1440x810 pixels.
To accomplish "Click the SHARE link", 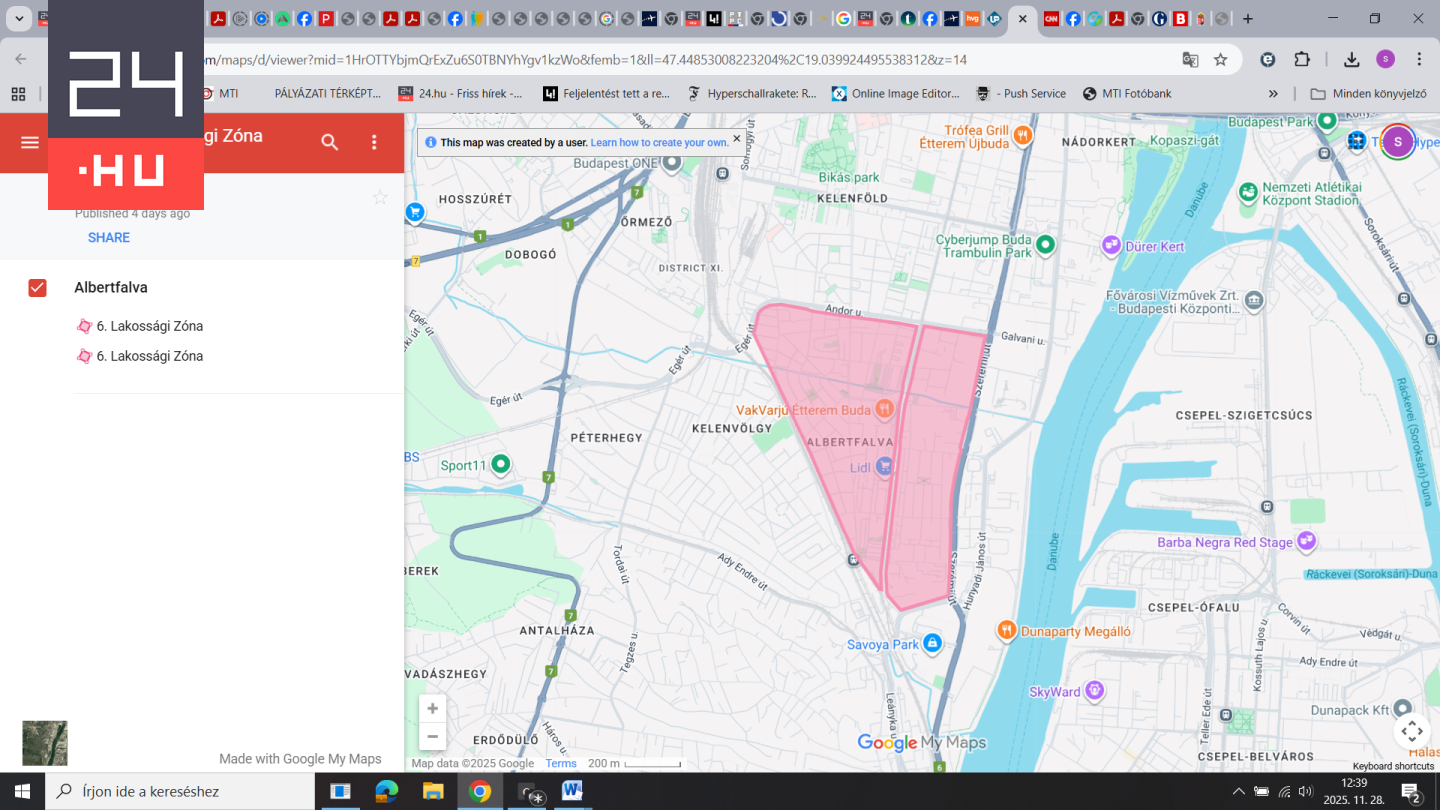I will (x=109, y=238).
